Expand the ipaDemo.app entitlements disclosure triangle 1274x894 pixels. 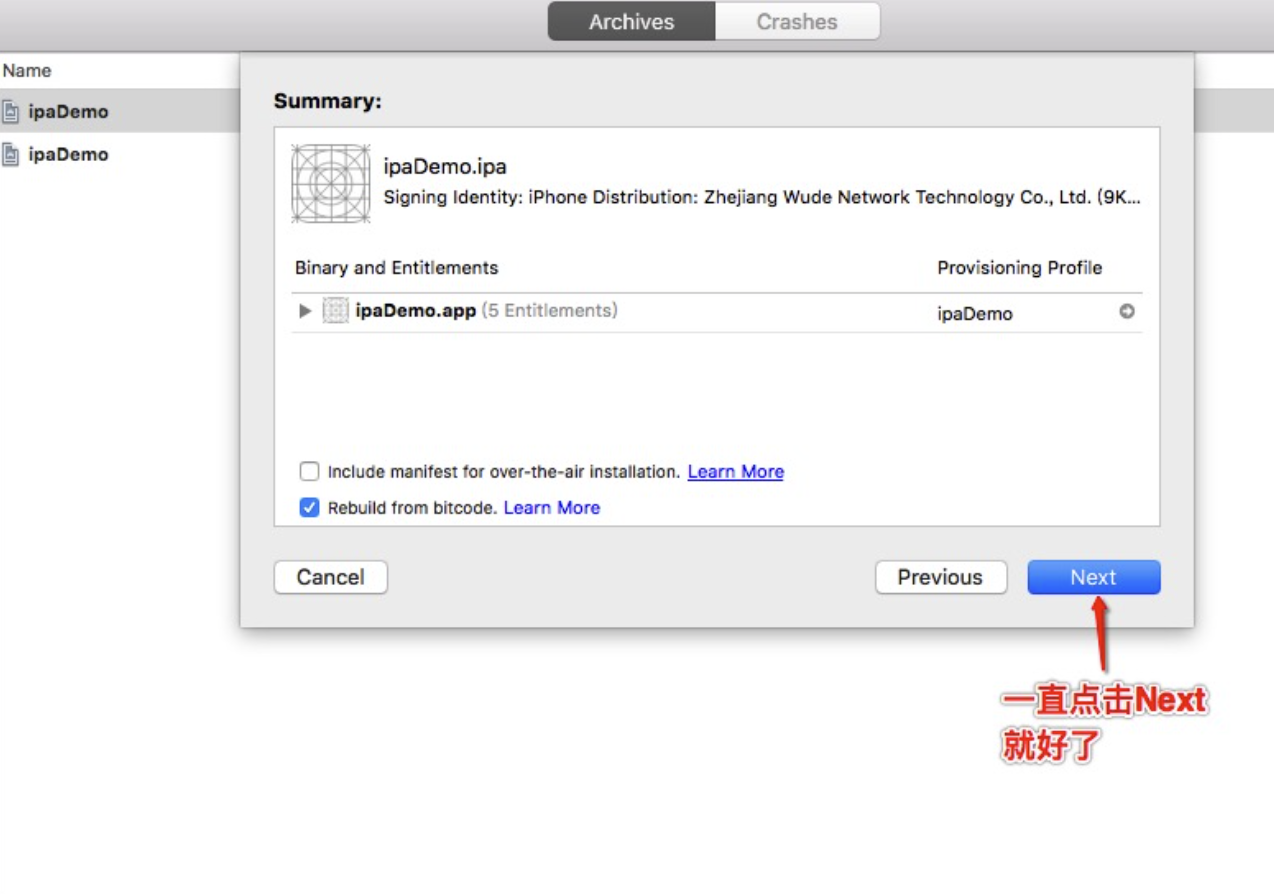305,311
